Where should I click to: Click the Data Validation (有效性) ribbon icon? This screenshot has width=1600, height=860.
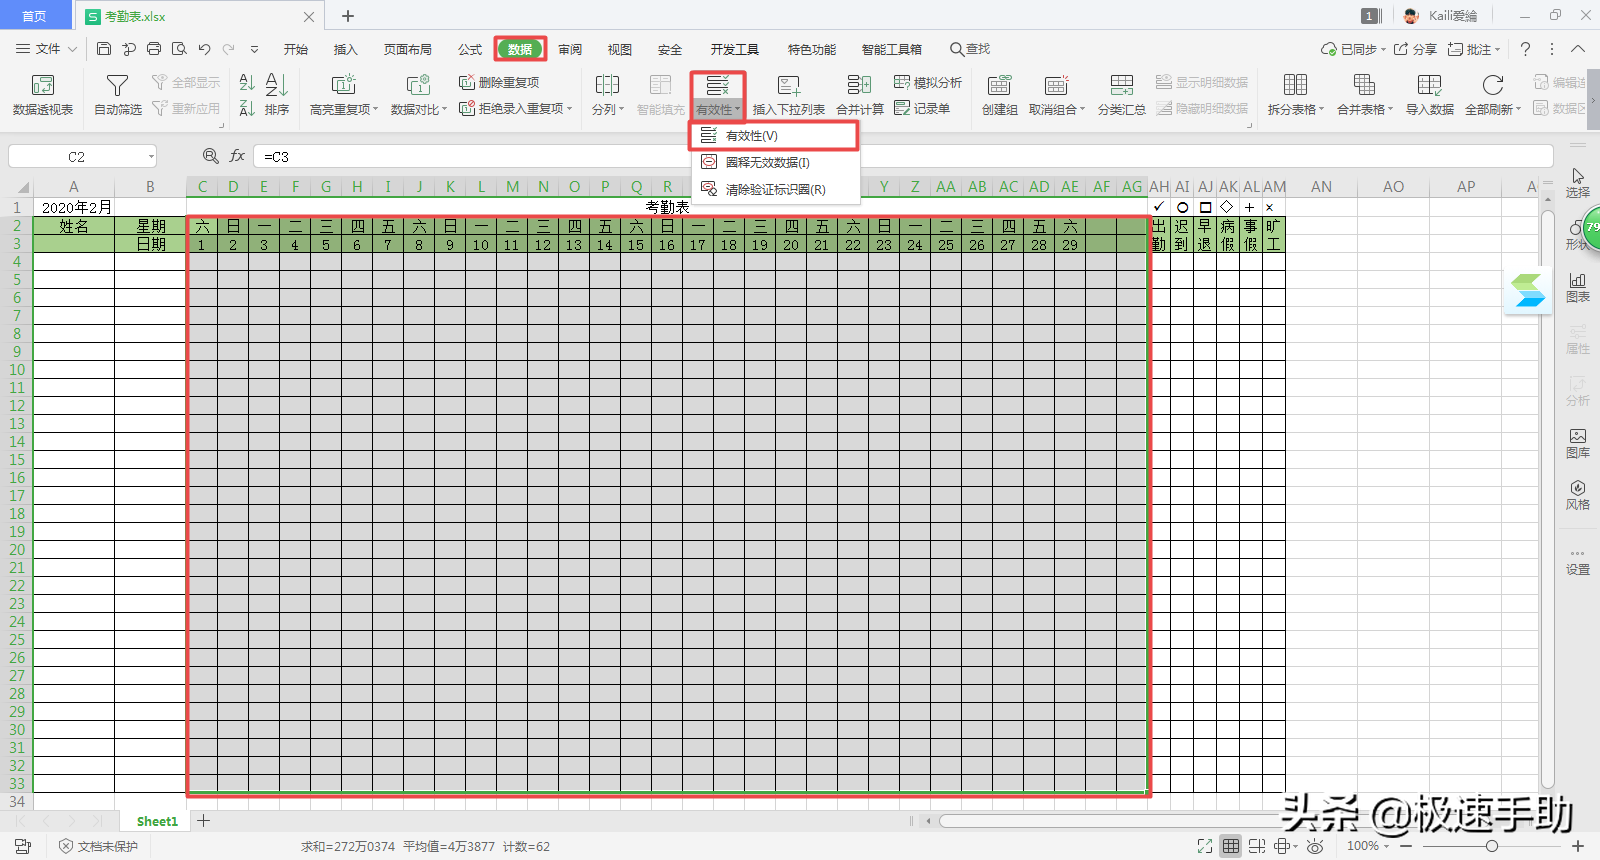[x=717, y=85]
